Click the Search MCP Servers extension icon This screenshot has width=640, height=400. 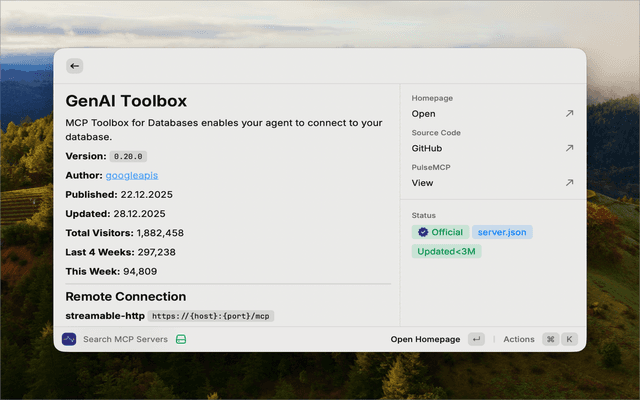(70, 340)
